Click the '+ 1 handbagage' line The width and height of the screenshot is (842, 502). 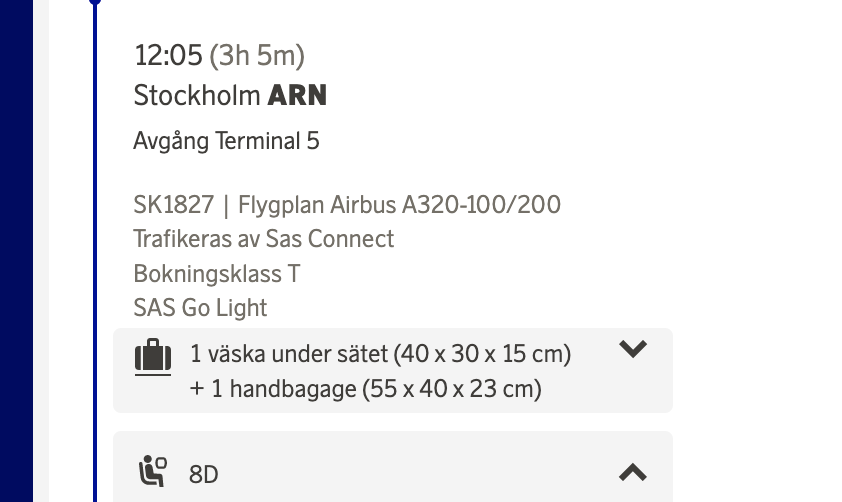[x=365, y=388]
